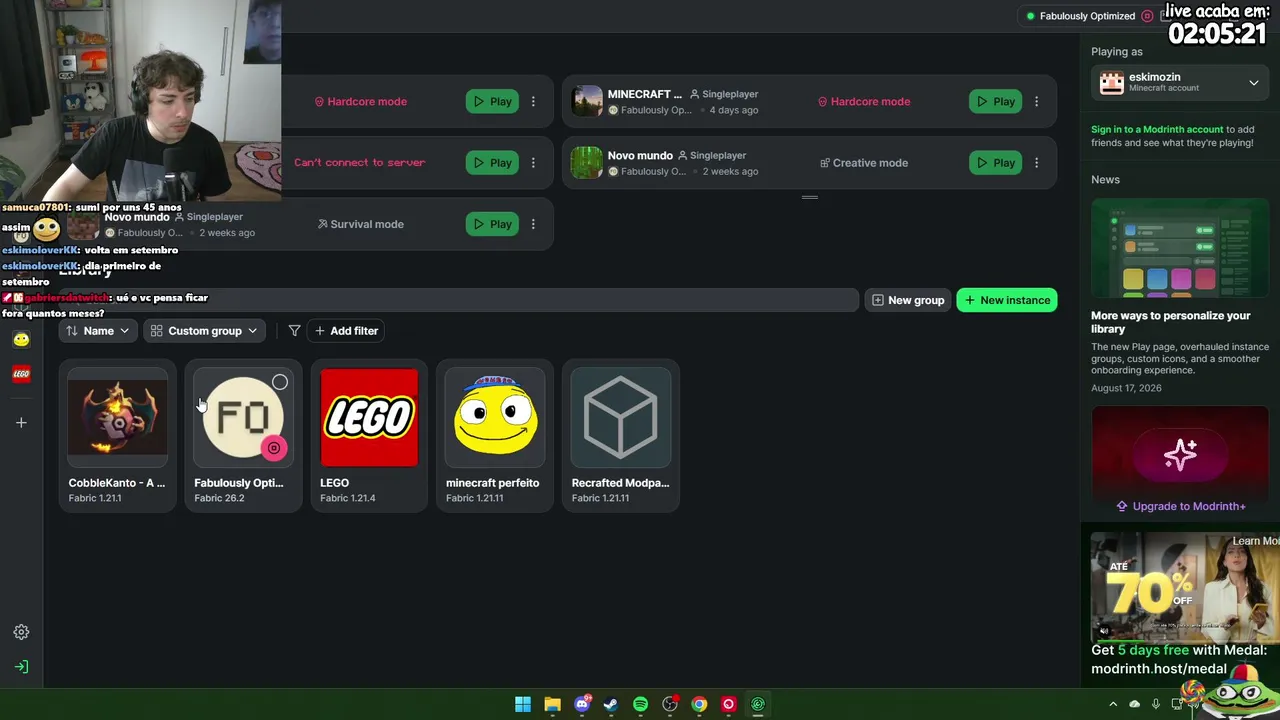This screenshot has height=720, width=1280.
Task: Click Upgrade to Modrinth+
Action: click(1180, 506)
